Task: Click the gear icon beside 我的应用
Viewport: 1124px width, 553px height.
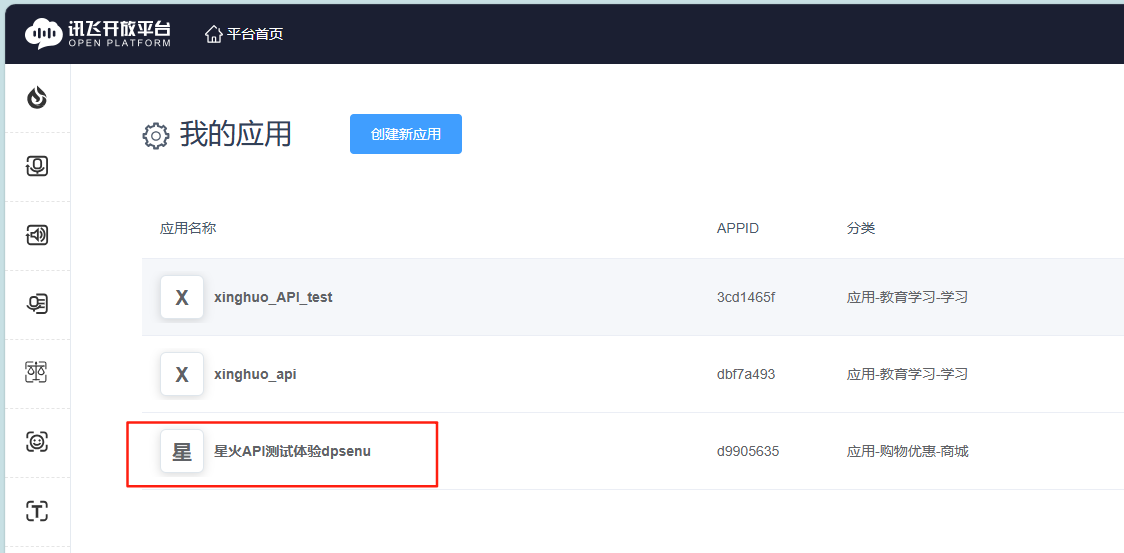Action: coord(156,136)
